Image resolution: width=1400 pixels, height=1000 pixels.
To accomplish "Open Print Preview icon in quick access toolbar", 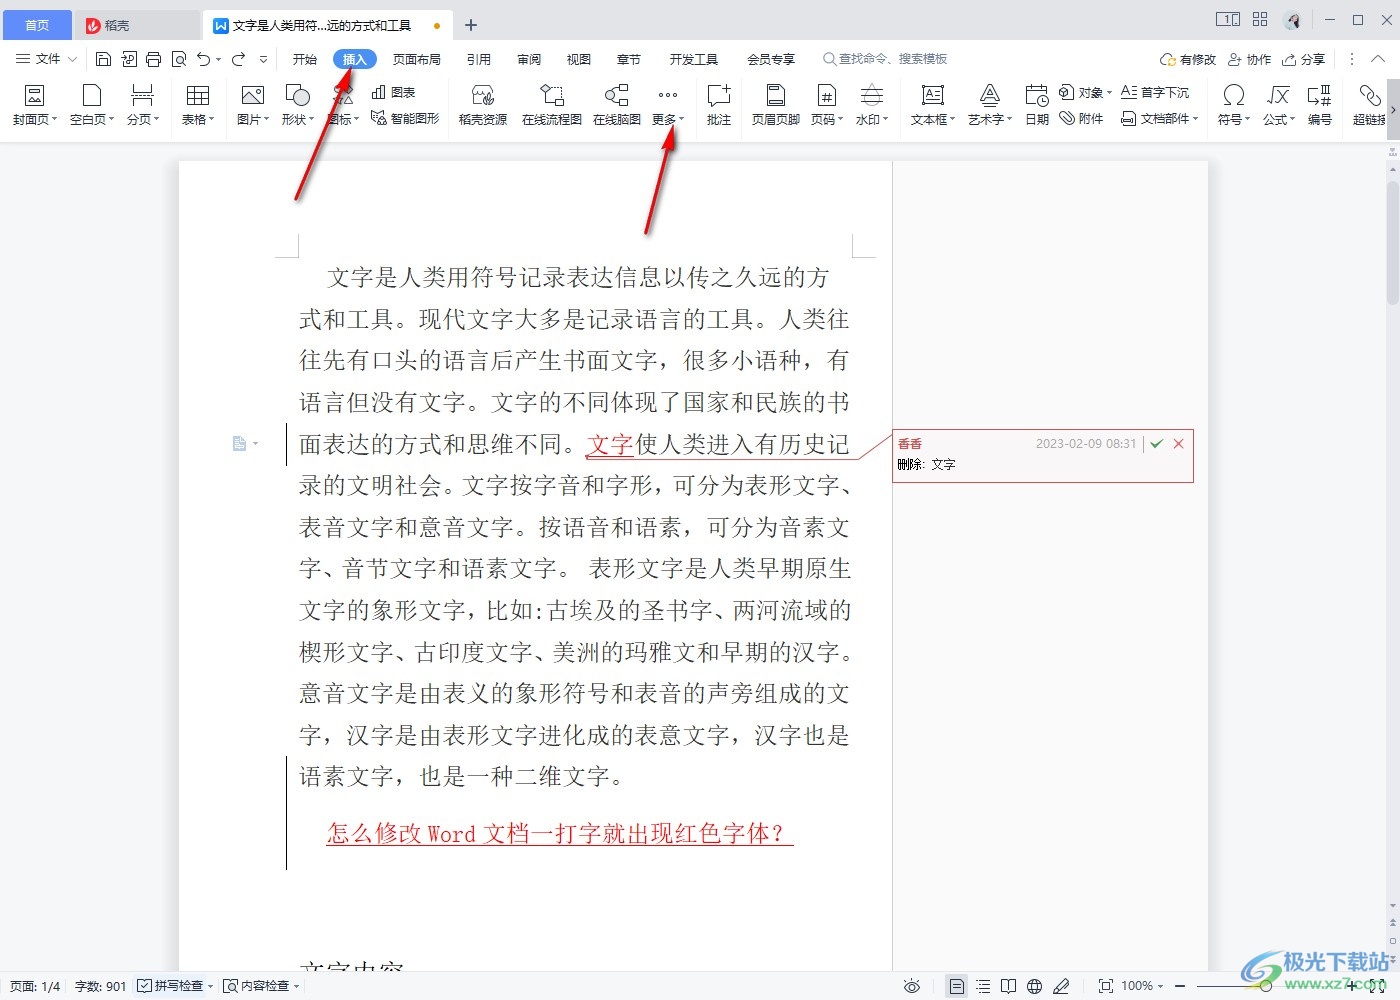I will click(x=179, y=60).
